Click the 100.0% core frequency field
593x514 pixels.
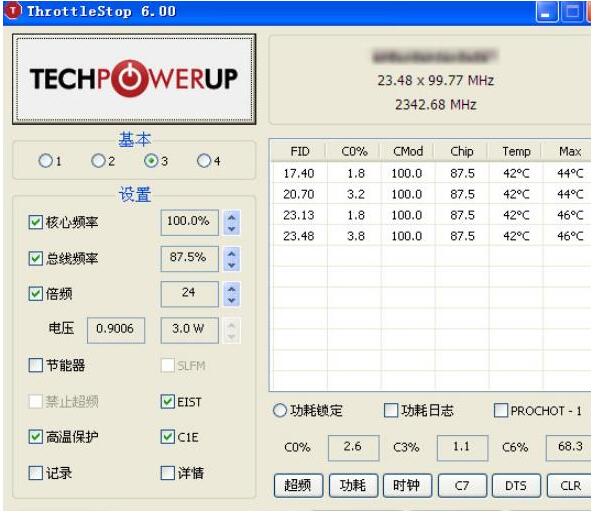(189, 222)
